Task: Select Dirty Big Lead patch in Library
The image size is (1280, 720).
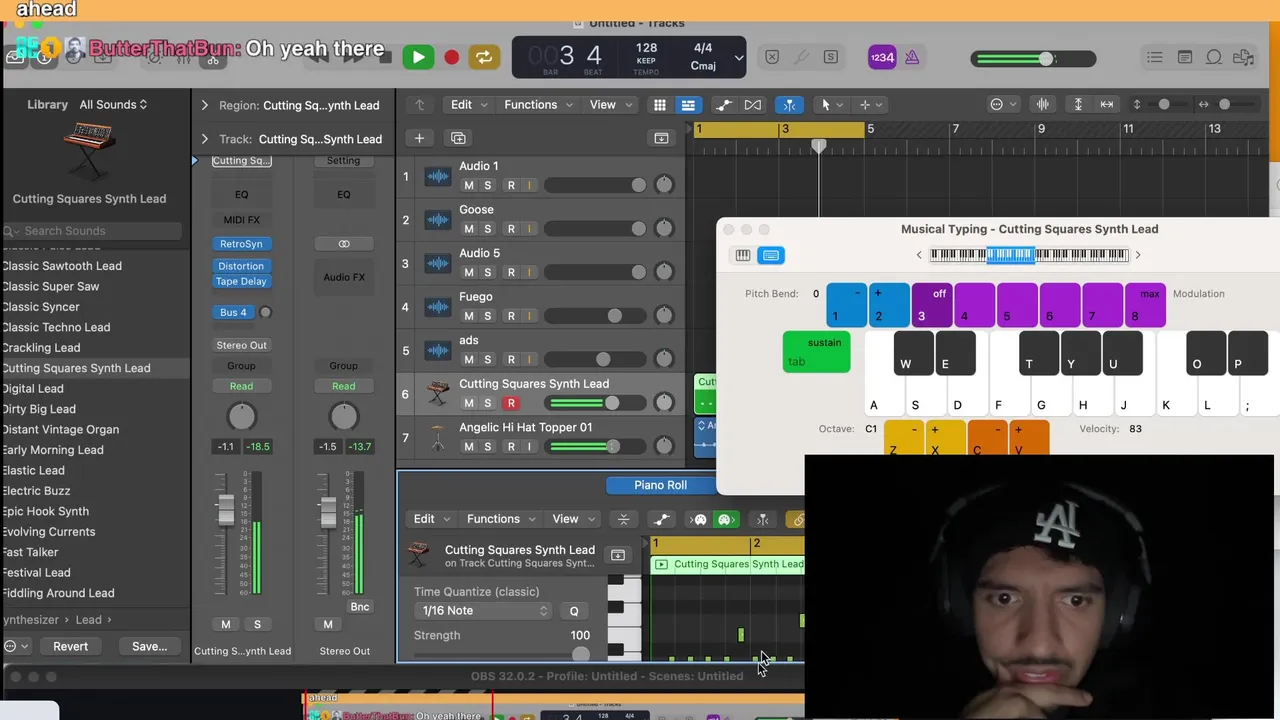Action: coord(39,409)
